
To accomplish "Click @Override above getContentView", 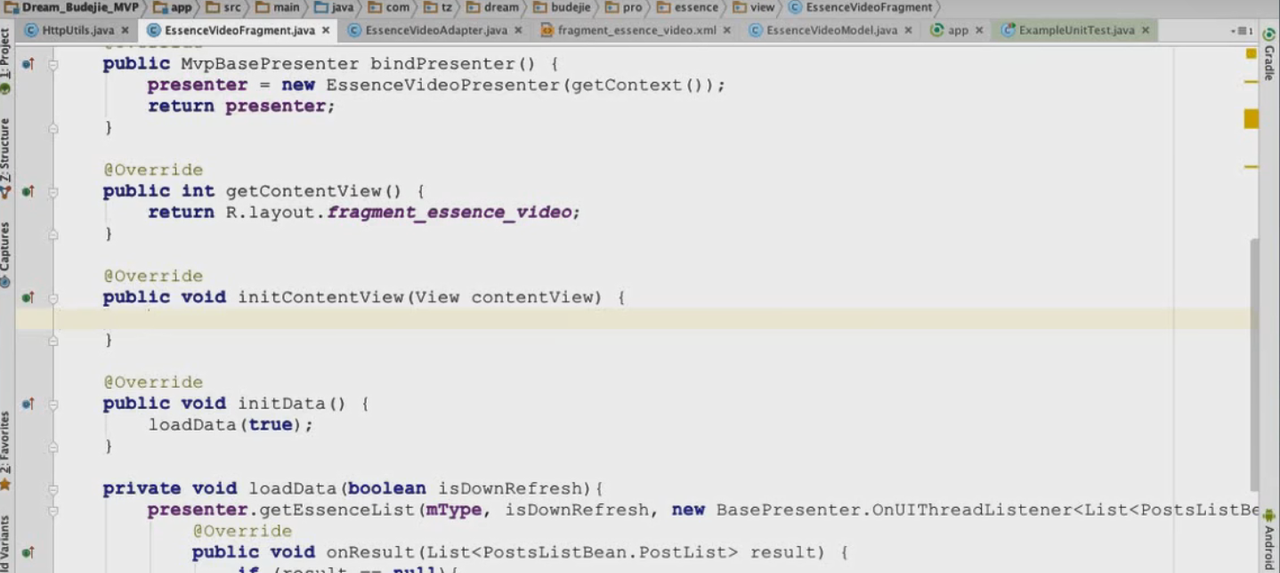I will pyautogui.click(x=153, y=170).
